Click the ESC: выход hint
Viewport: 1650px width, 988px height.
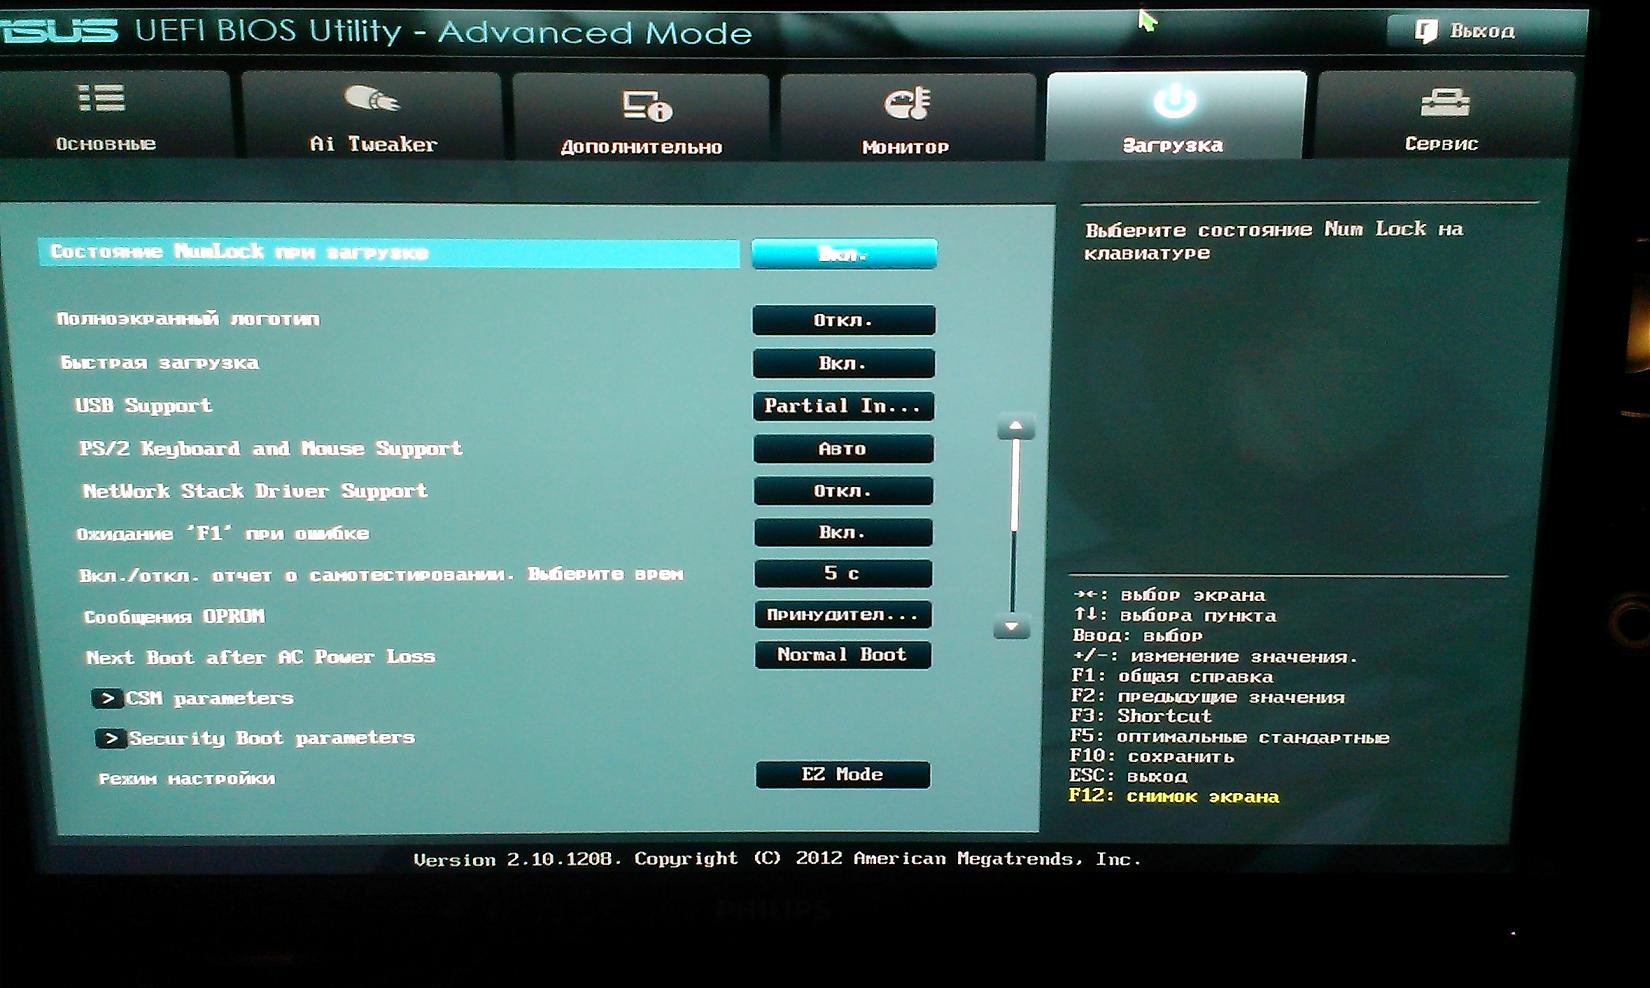1129,776
